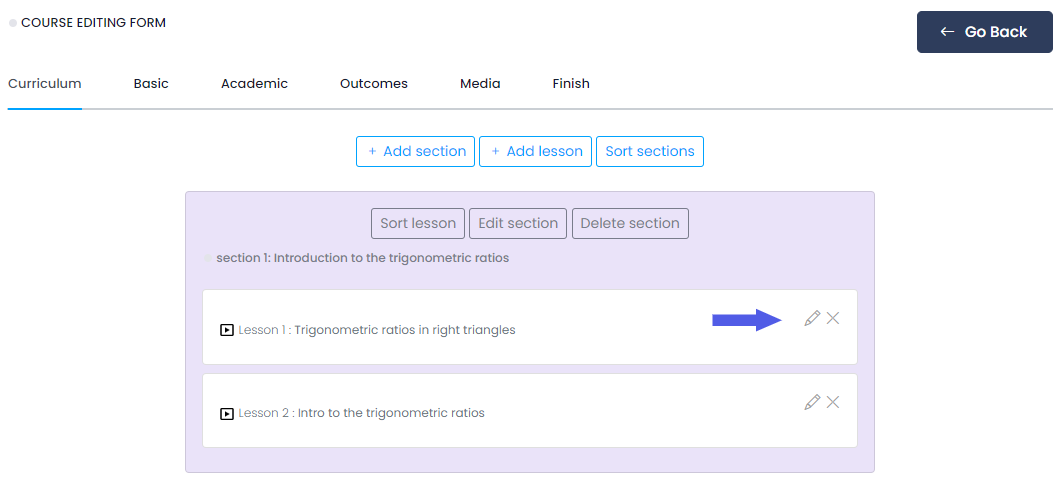
Task: Go to the Academic tab
Action: (x=254, y=84)
